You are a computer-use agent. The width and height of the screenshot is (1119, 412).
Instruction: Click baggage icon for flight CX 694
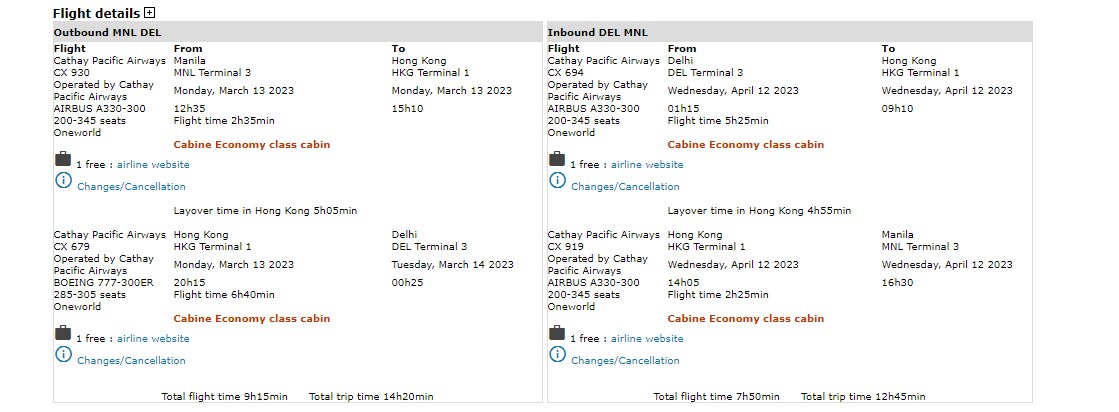pyautogui.click(x=557, y=160)
